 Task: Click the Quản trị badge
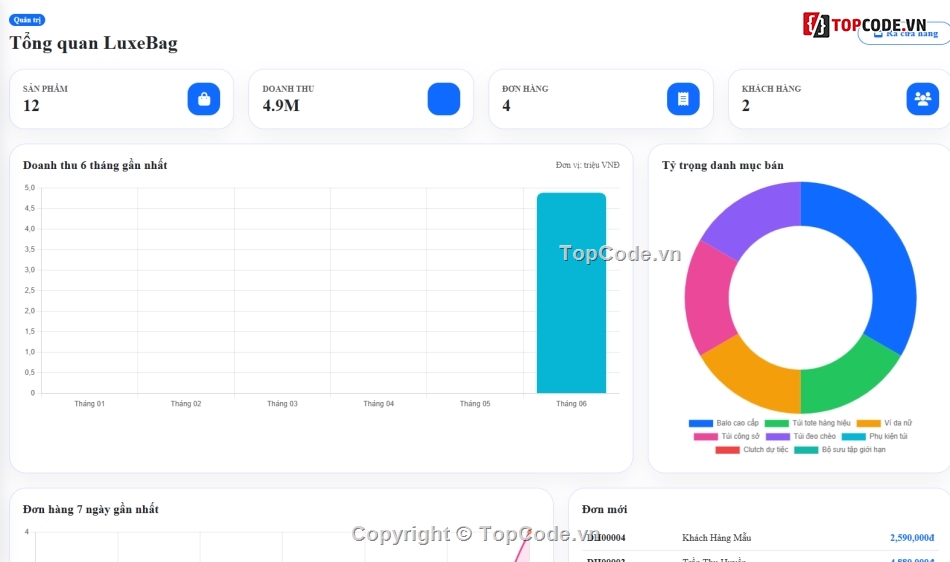27,20
